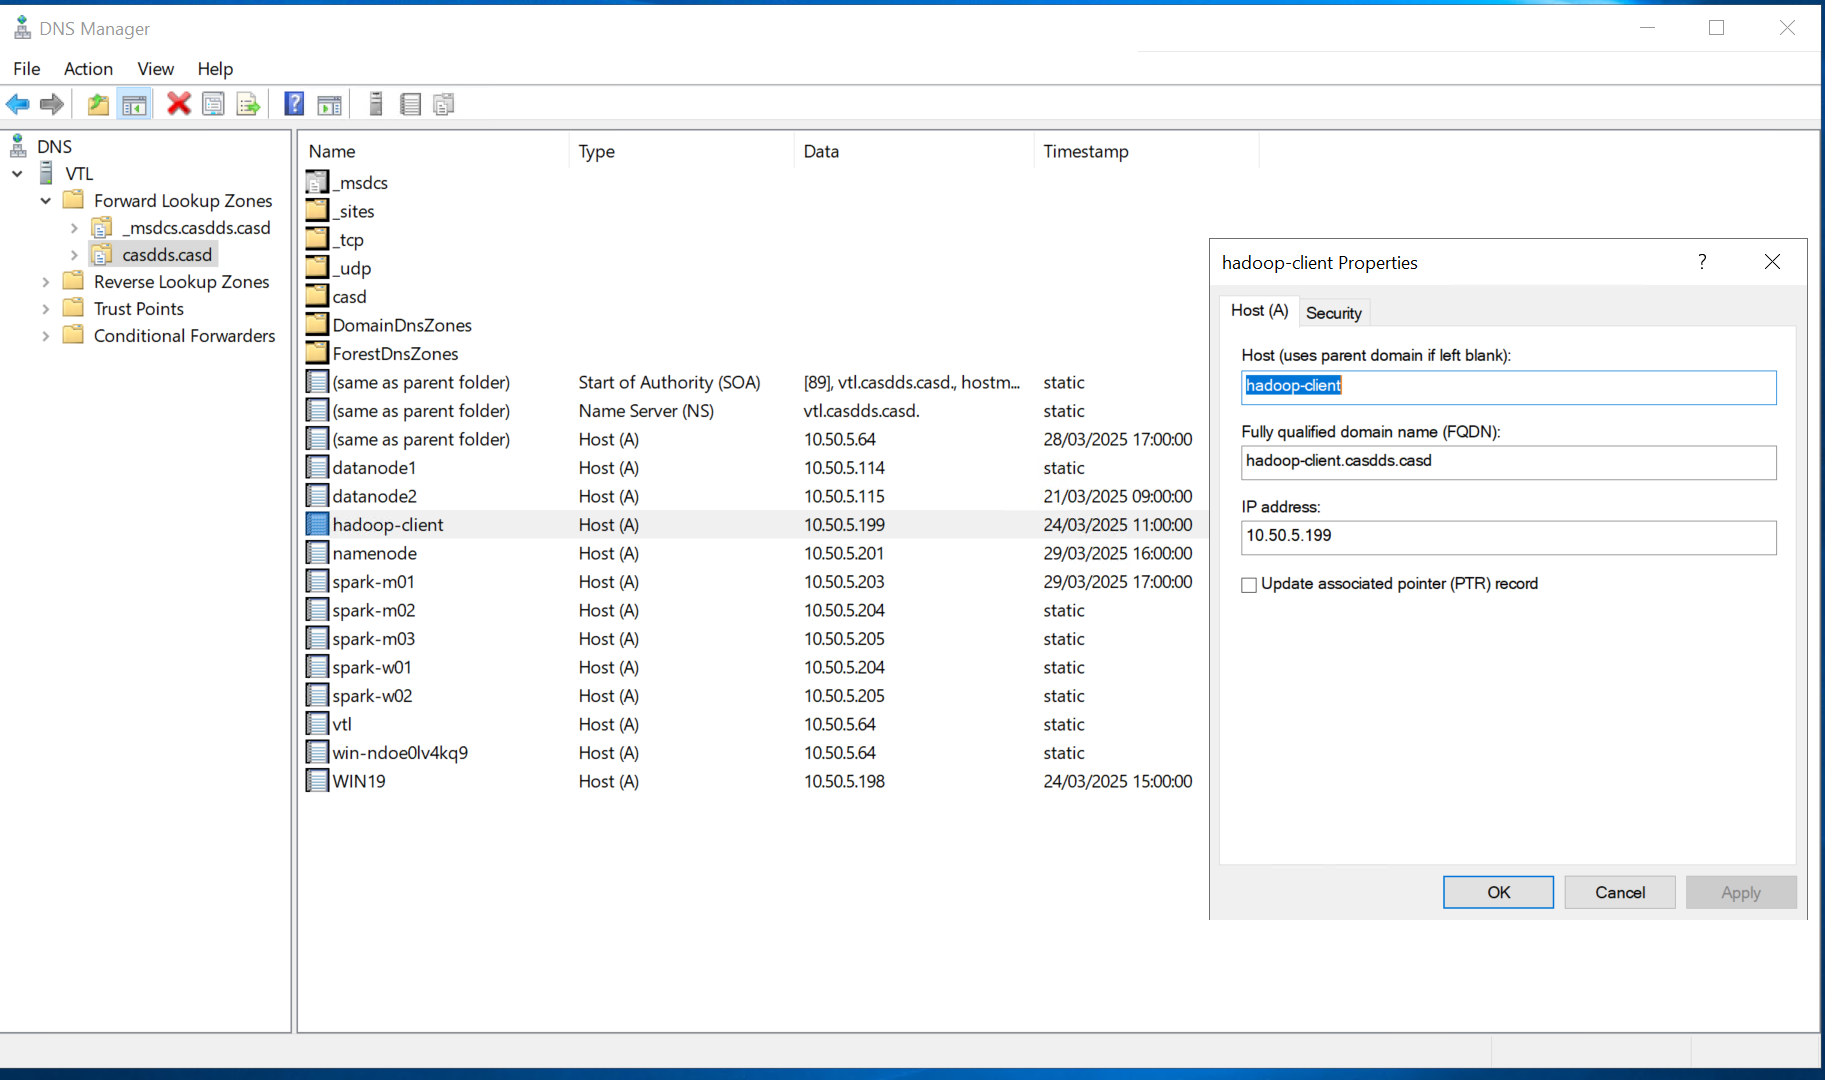Open the Up One Level folder icon
The width and height of the screenshot is (1825, 1080).
point(97,103)
